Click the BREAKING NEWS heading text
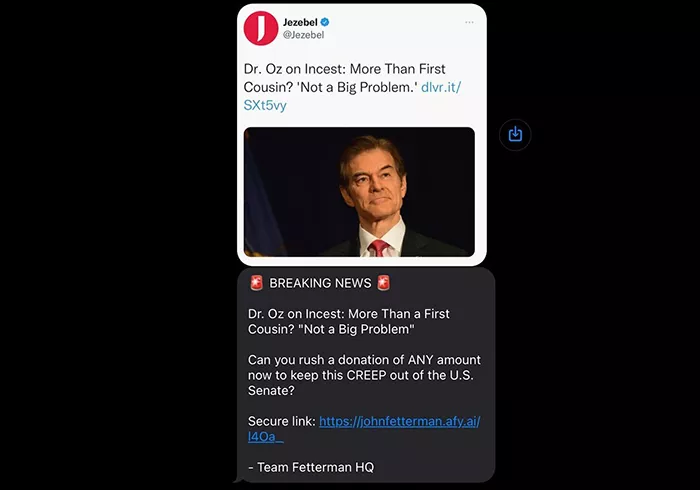 320,283
